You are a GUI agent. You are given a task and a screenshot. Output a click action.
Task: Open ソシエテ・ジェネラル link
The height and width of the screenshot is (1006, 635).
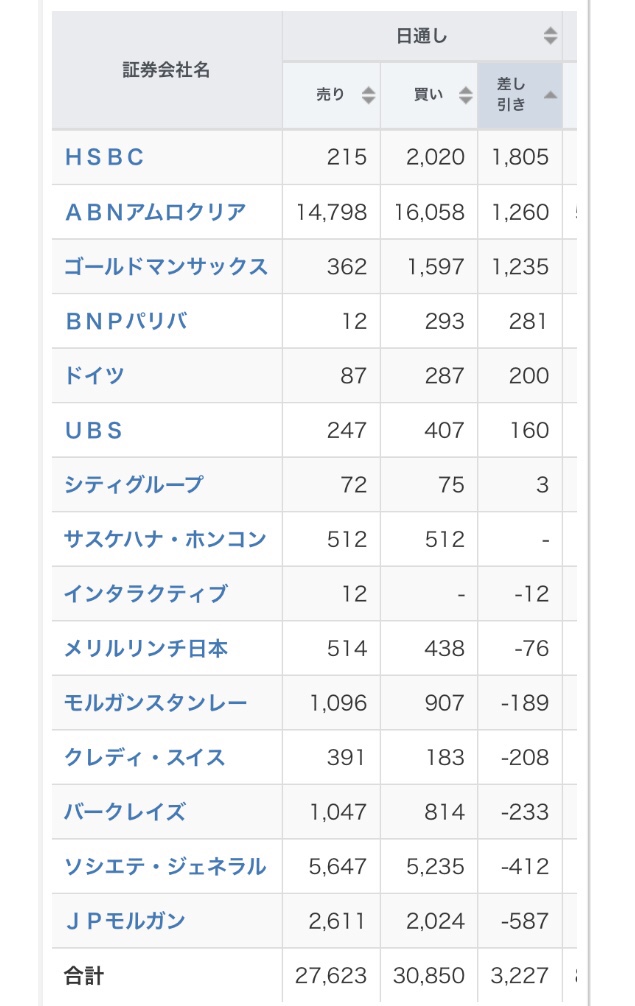pyautogui.click(x=165, y=866)
